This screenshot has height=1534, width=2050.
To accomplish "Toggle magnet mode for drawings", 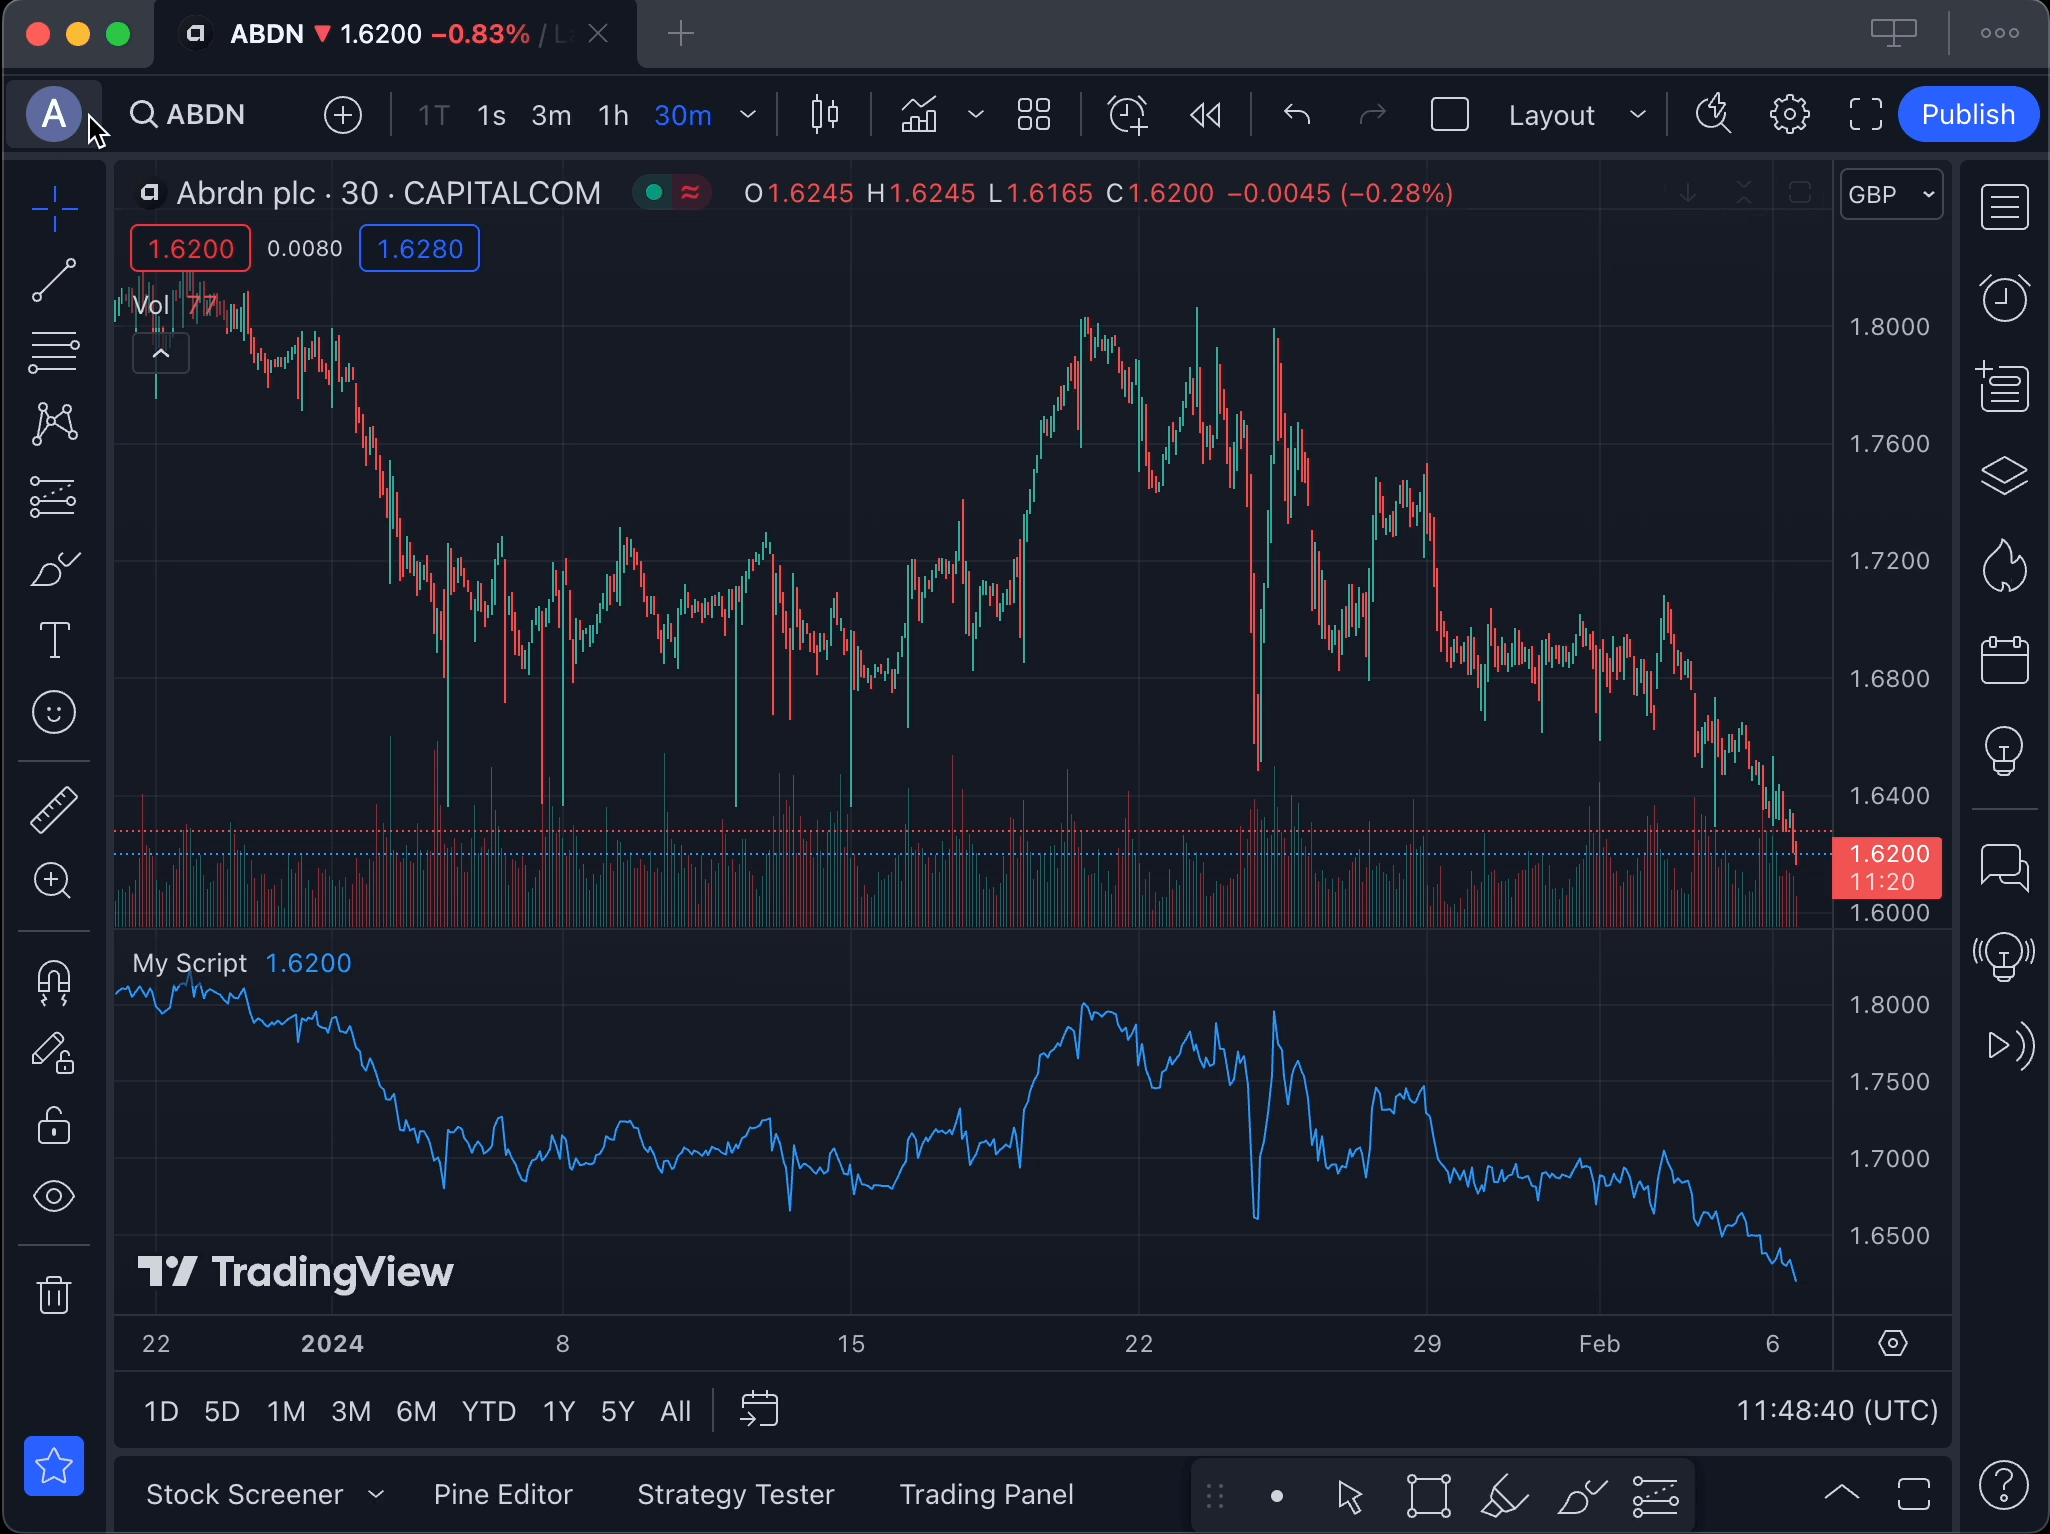I will click(54, 982).
